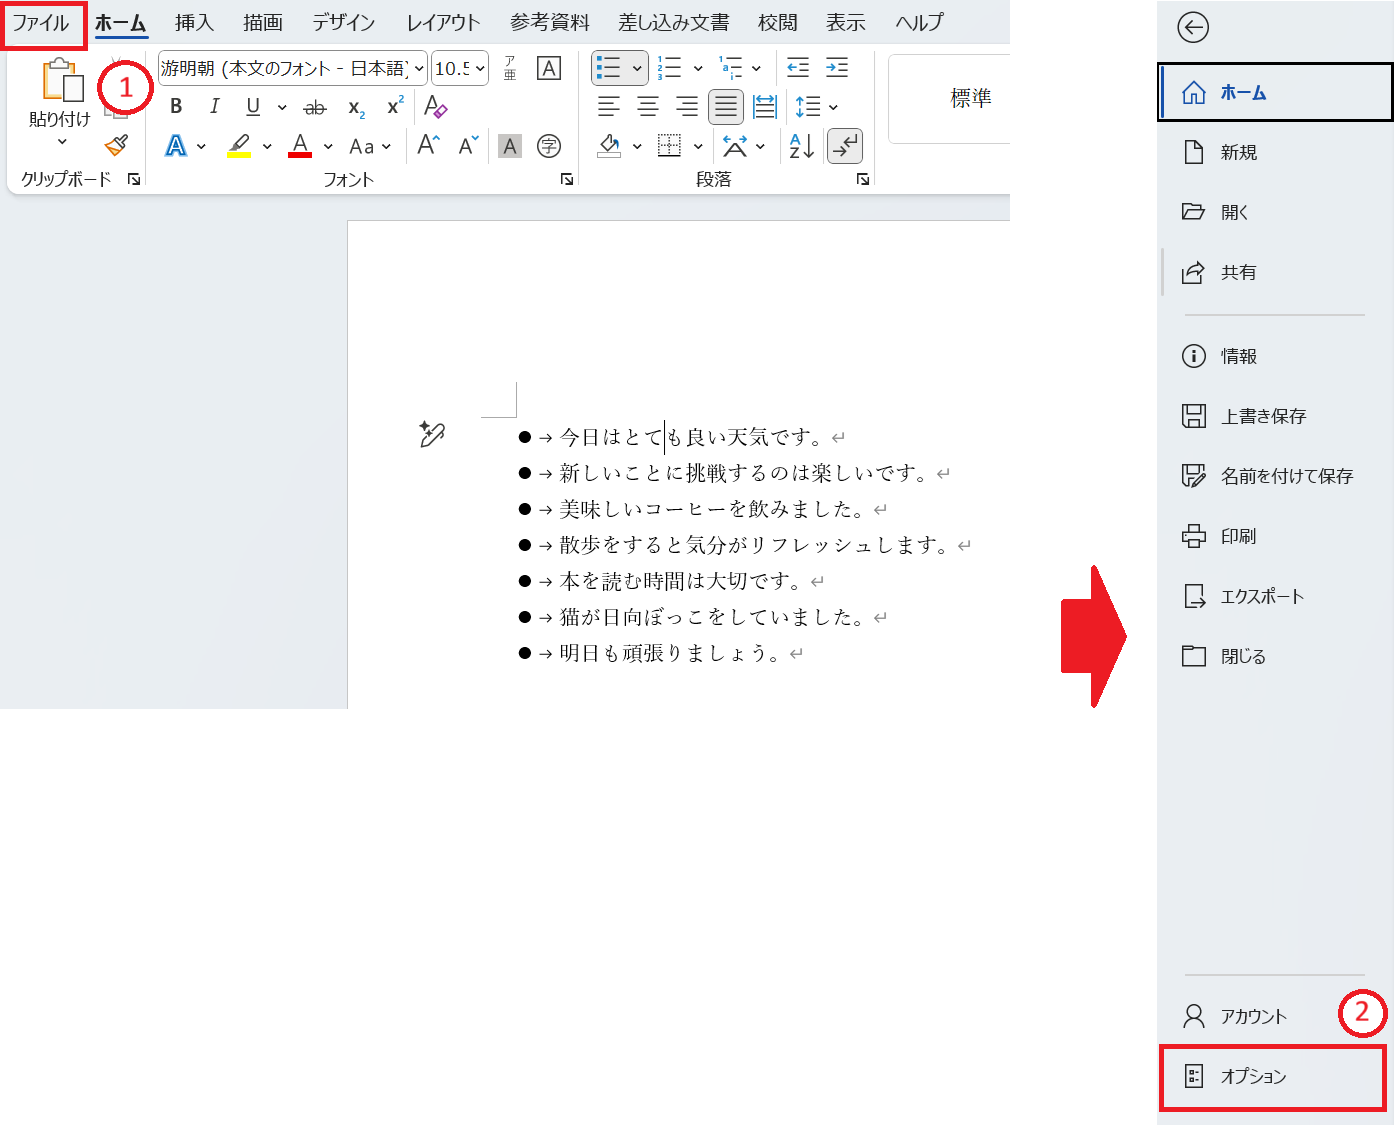This screenshot has width=1394, height=1125.
Task: Select 名前を付けて保存 in the file menu
Action: tap(1286, 476)
